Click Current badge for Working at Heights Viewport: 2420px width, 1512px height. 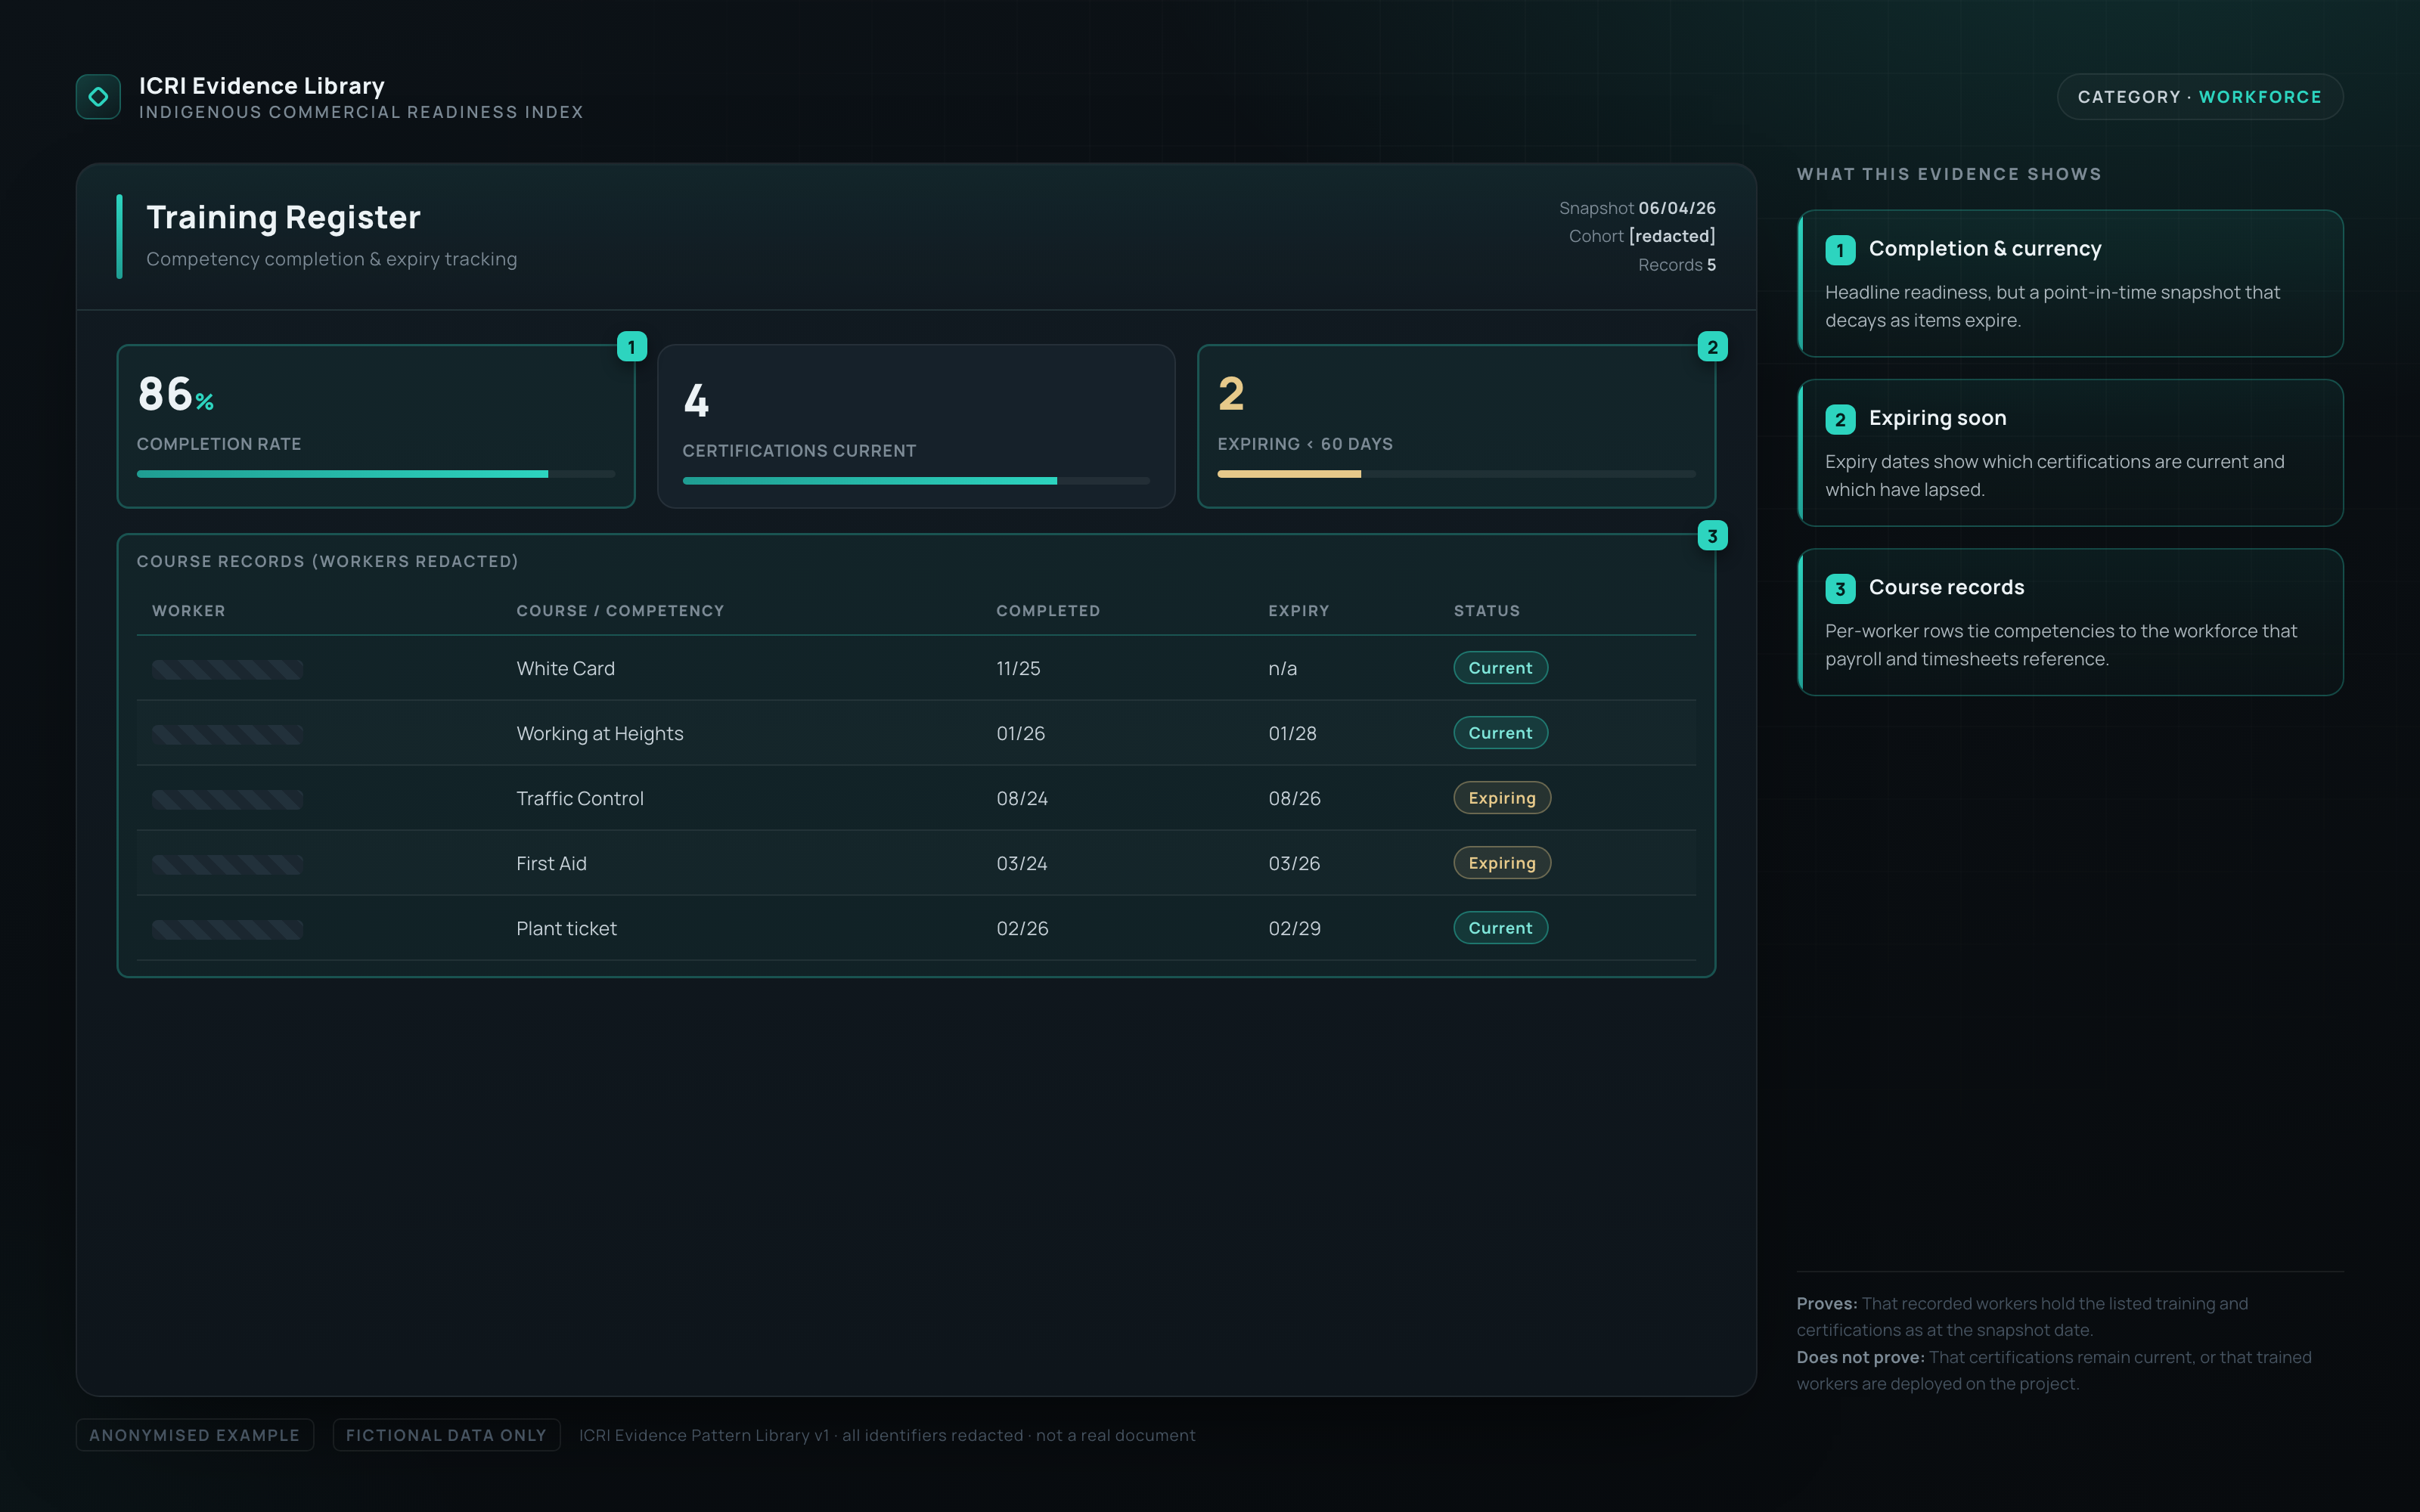[x=1500, y=733]
